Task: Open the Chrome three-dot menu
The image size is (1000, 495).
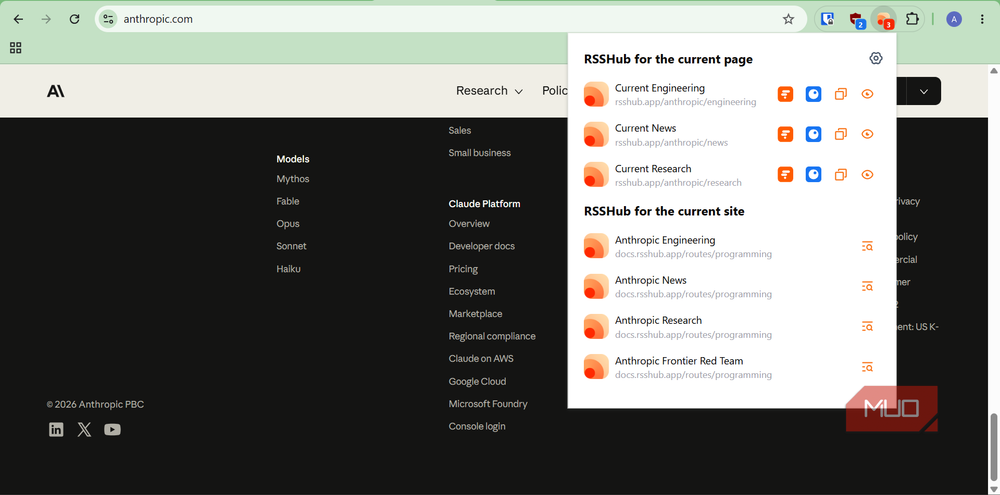Action: [x=982, y=19]
